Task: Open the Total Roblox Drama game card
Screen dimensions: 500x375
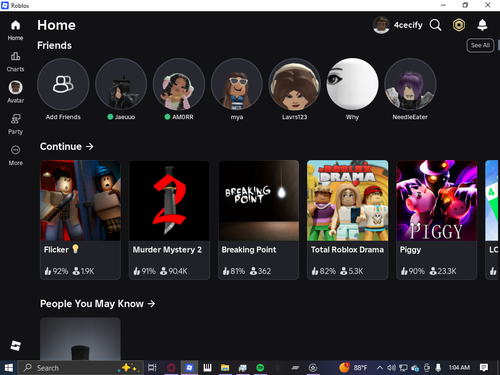Action: coord(347,220)
